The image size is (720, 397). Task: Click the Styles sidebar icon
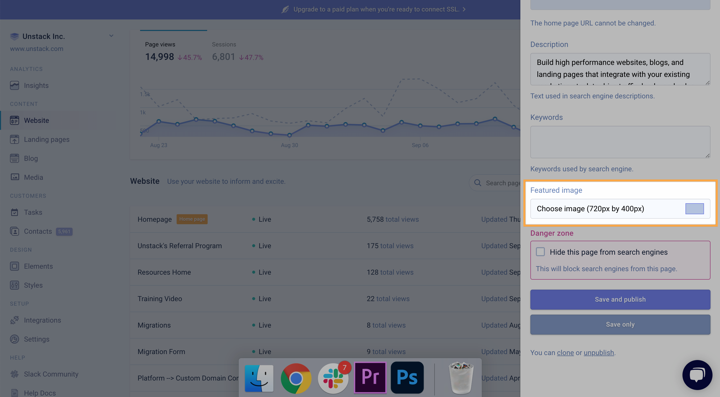[x=15, y=285]
